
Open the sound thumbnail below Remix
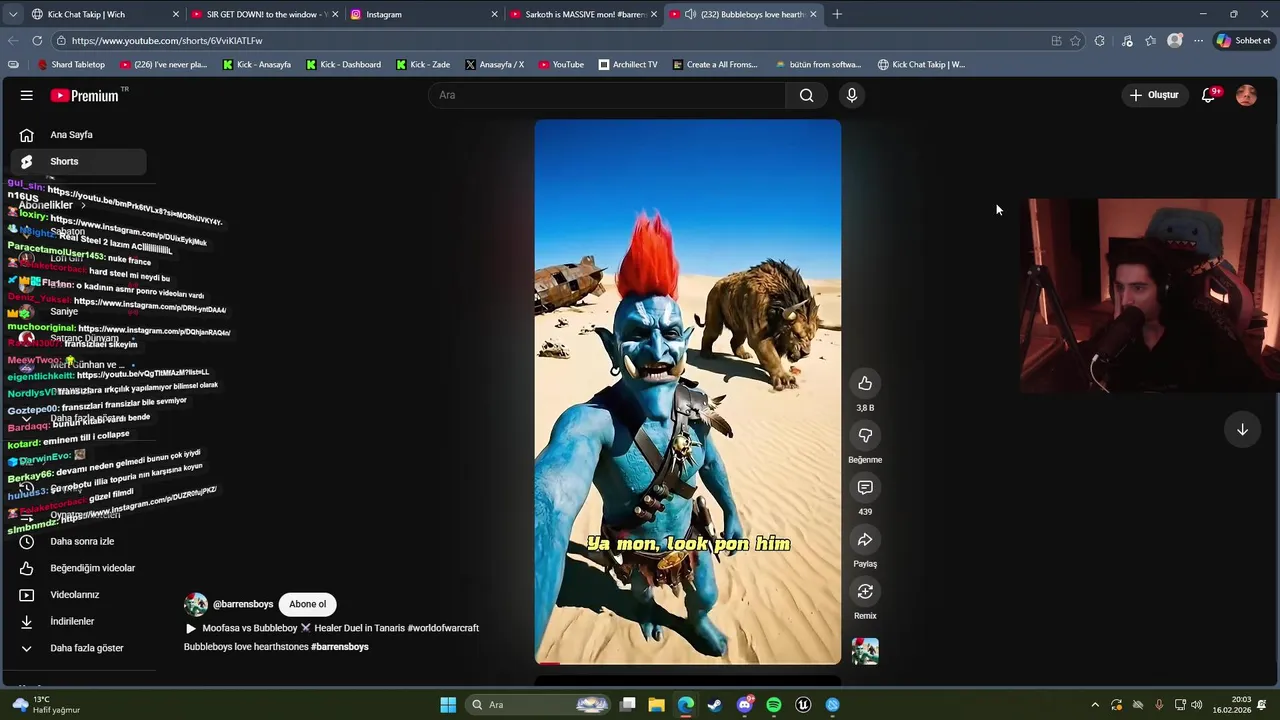tap(865, 651)
